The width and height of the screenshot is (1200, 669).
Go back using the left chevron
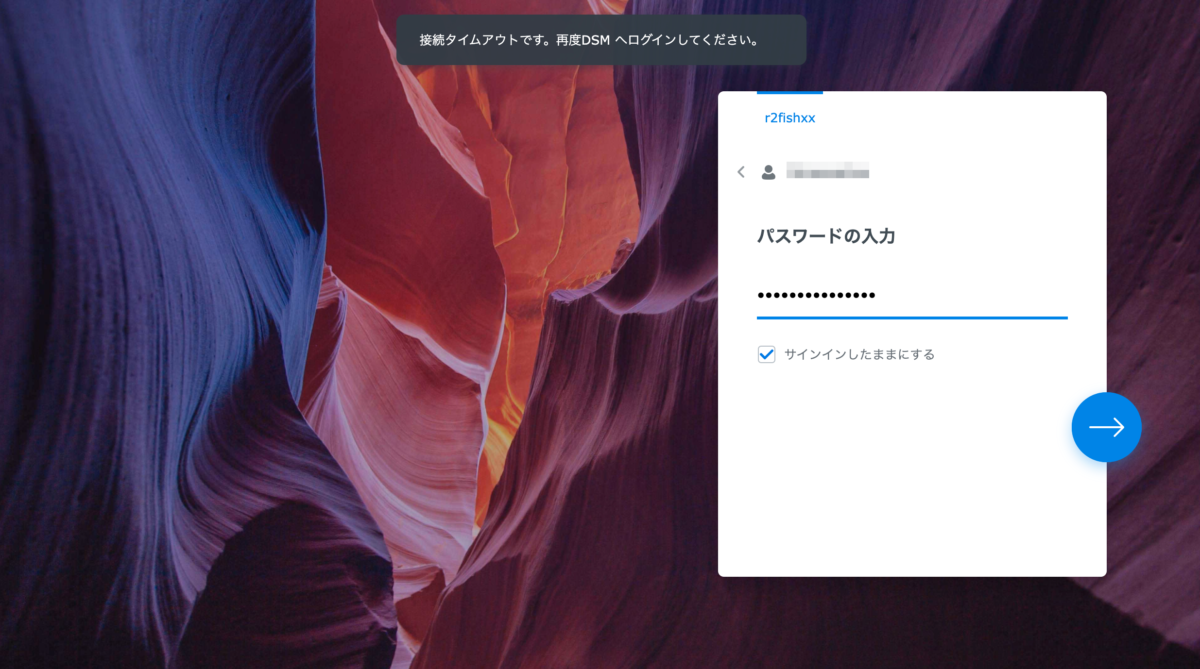(x=741, y=172)
